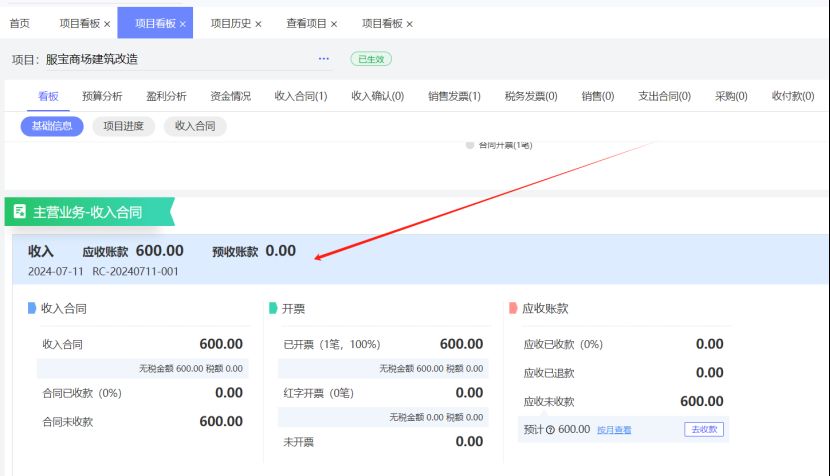
Task: Select the 收入合同 pill under the sub-tabs
Action: pos(195,126)
